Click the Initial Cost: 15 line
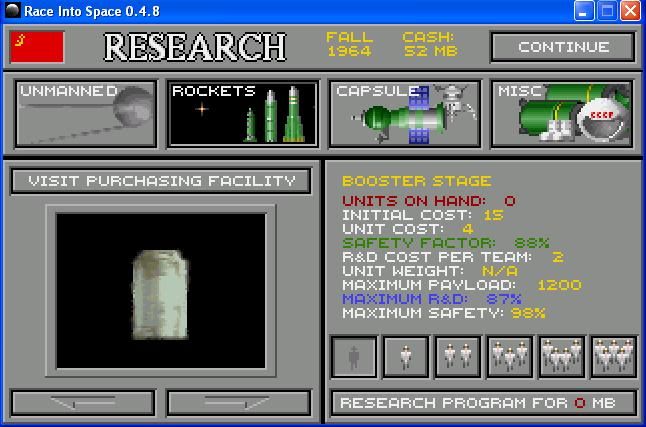The width and height of the screenshot is (646, 427). click(423, 215)
